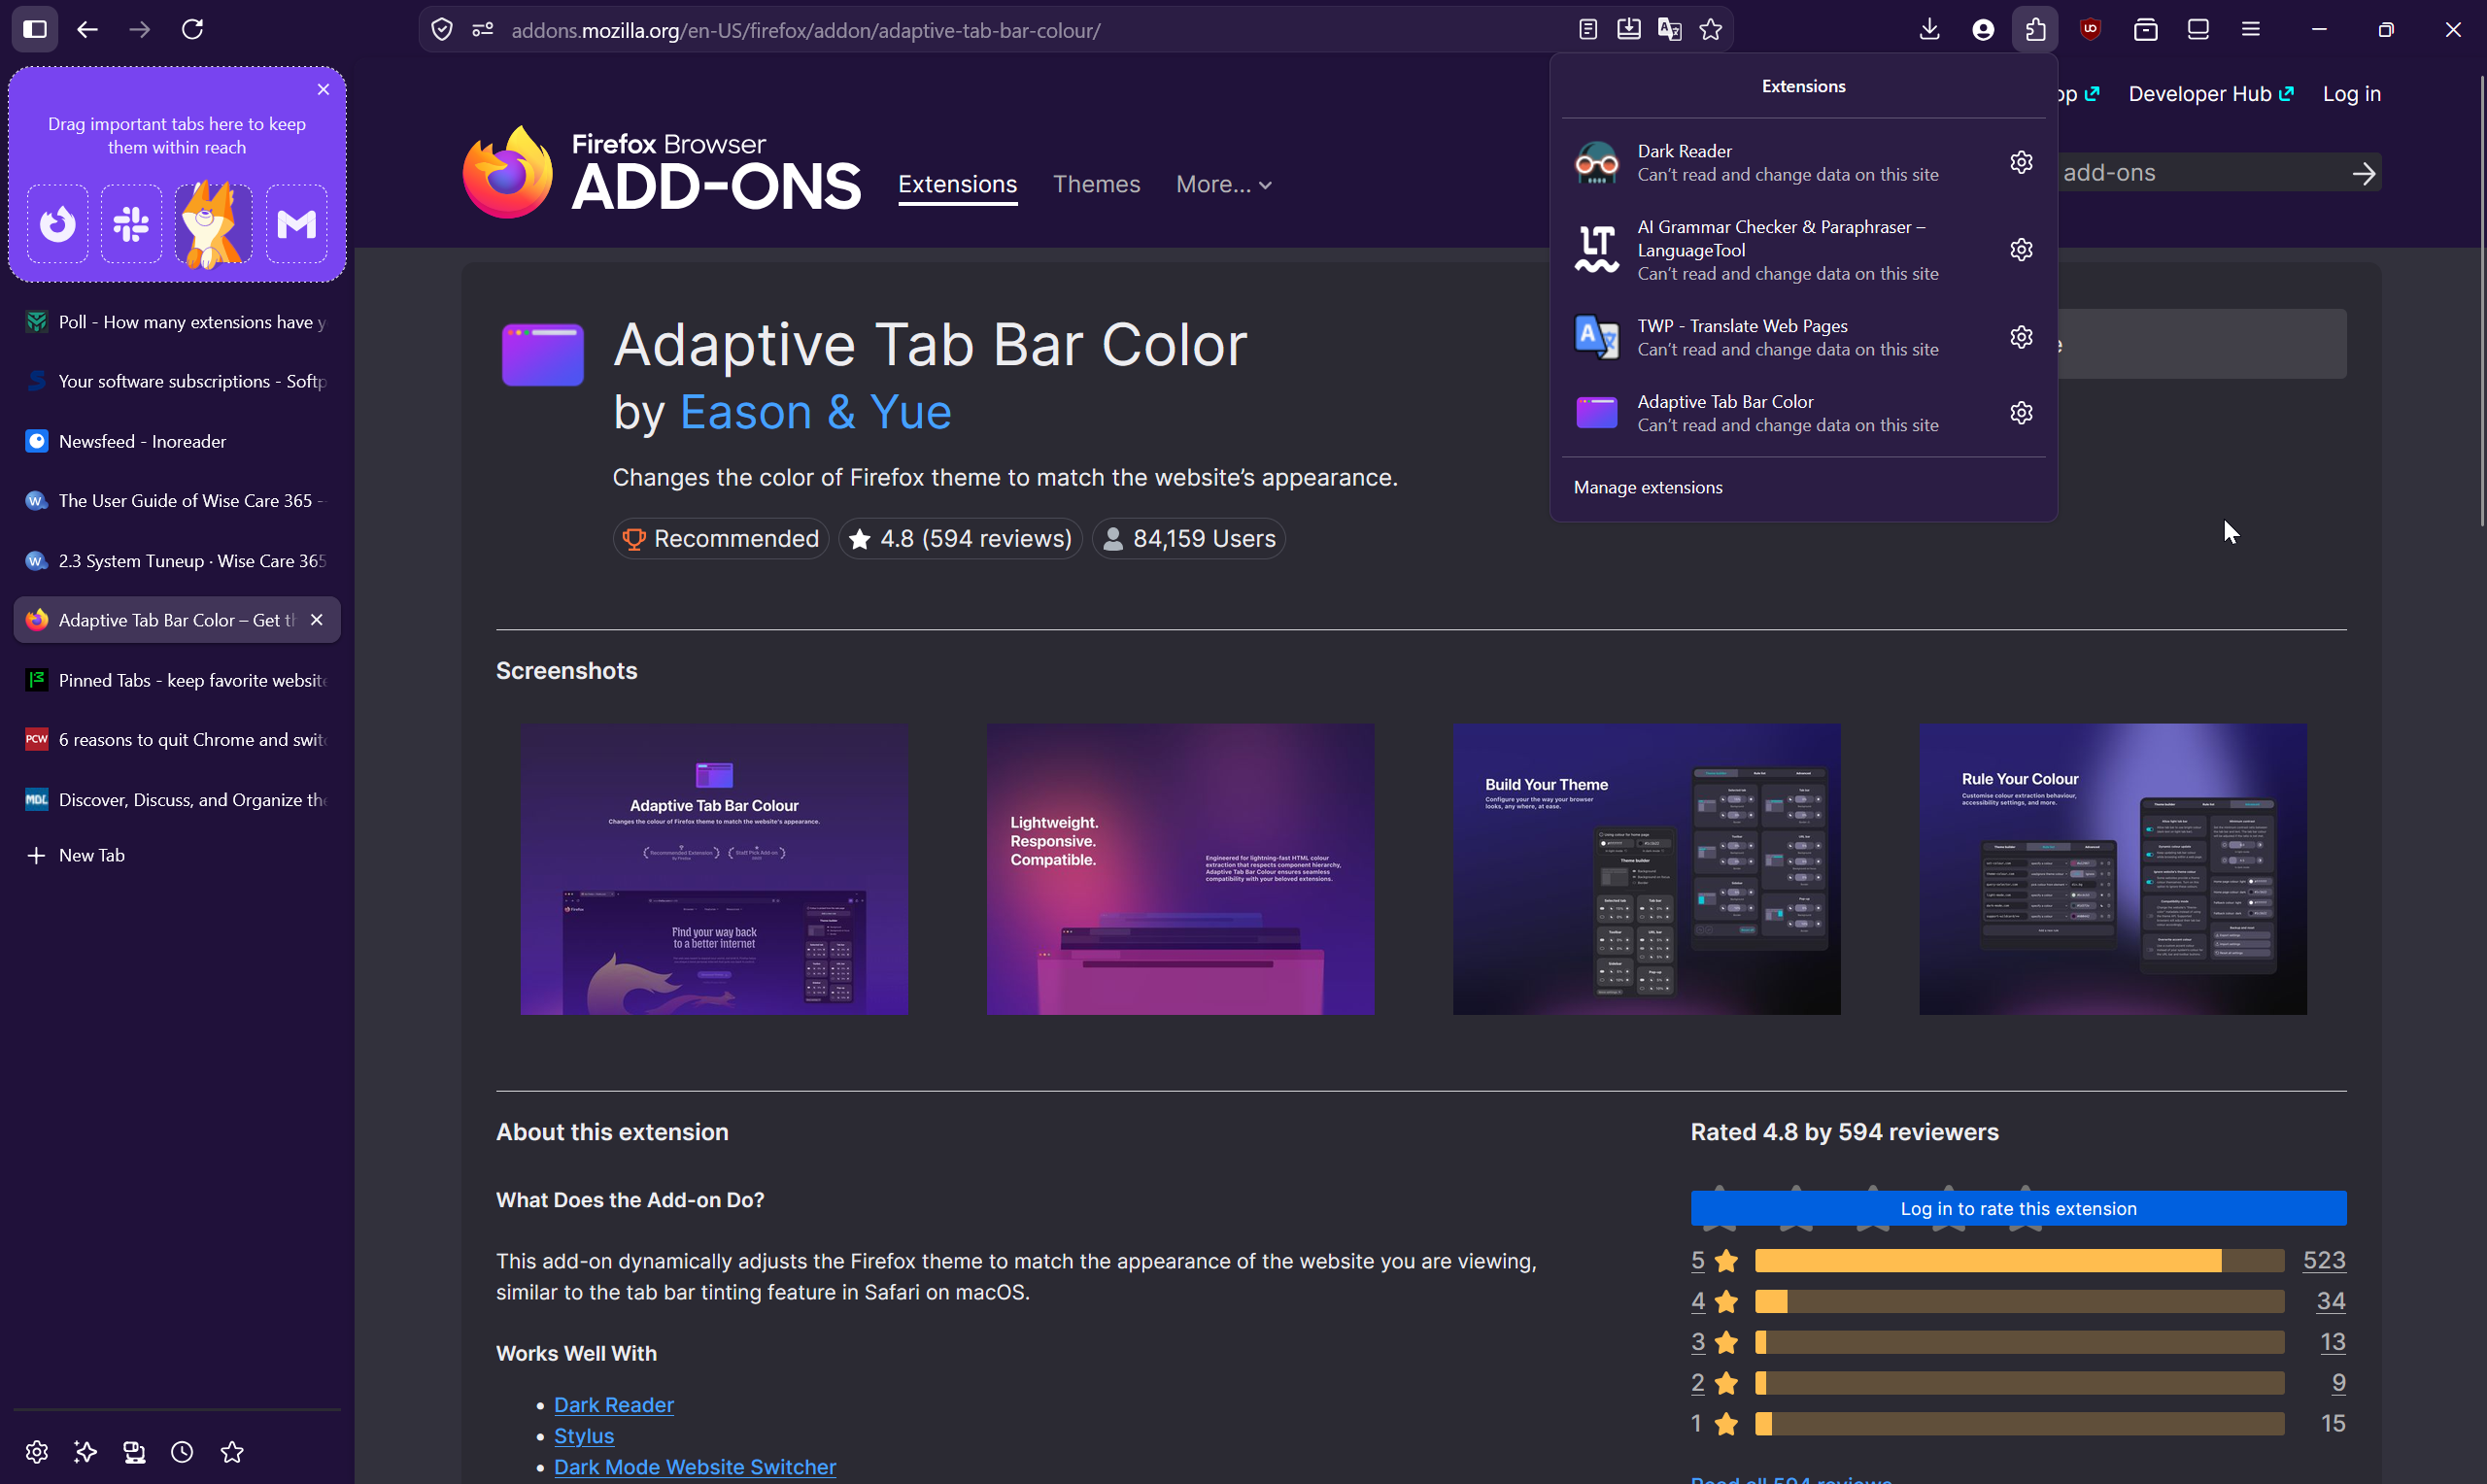
Task: Click the 523 five-star review count
Action: 2324,1261
